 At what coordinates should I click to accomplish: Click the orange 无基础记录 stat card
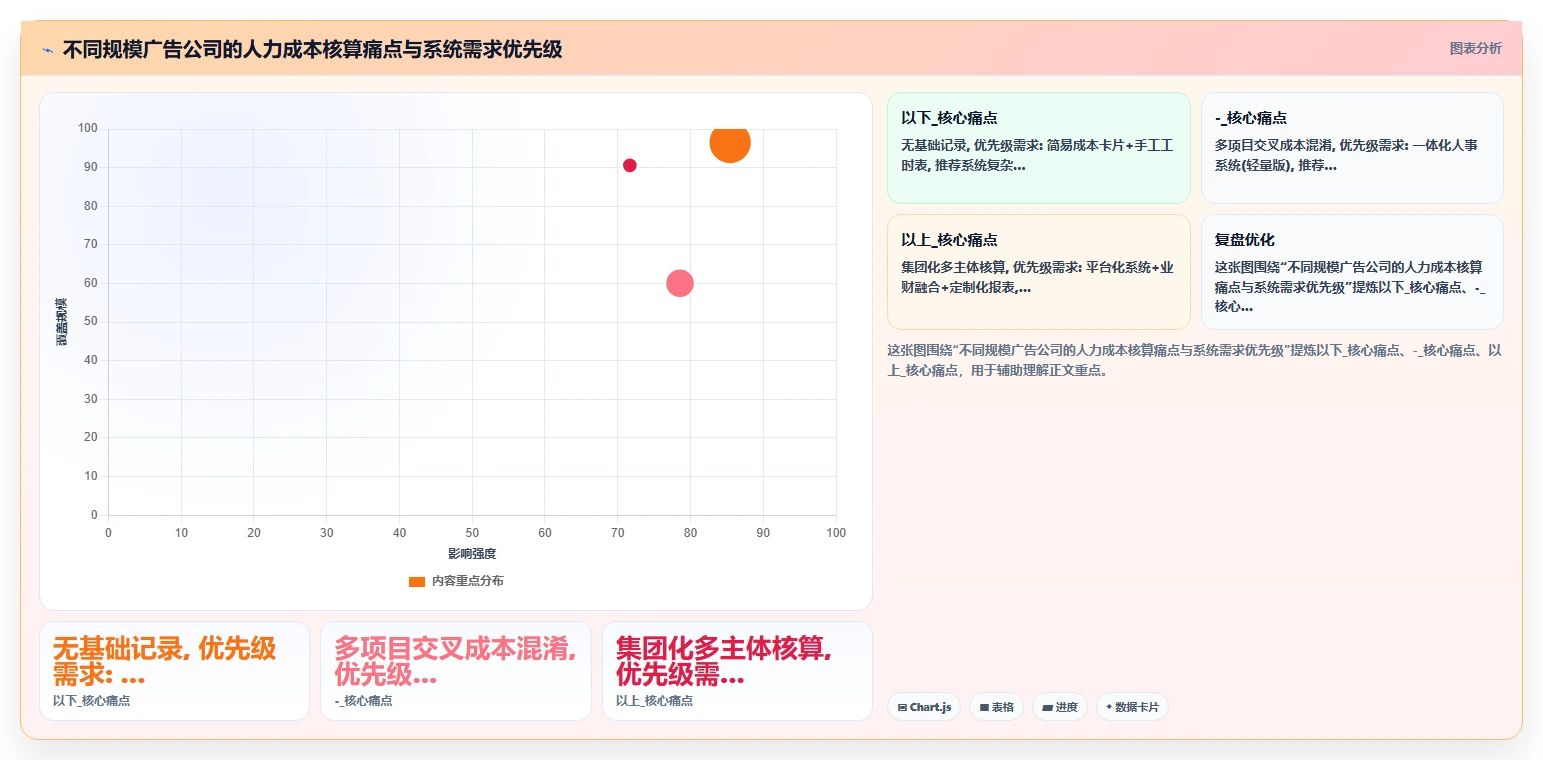click(x=174, y=671)
